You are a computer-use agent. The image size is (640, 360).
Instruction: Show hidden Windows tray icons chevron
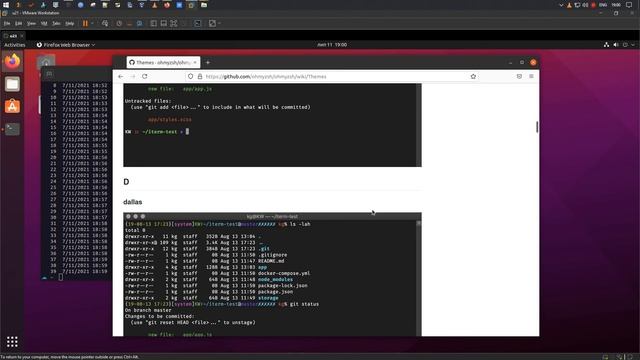[561, 5]
